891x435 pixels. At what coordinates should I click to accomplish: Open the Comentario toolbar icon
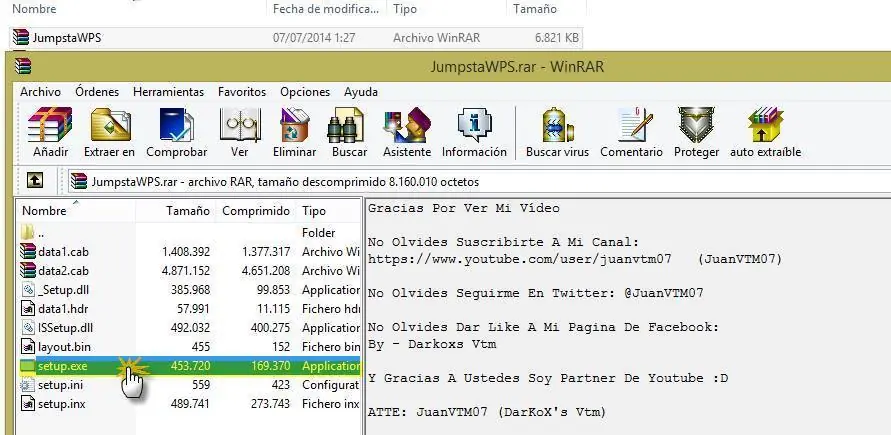pyautogui.click(x=635, y=125)
